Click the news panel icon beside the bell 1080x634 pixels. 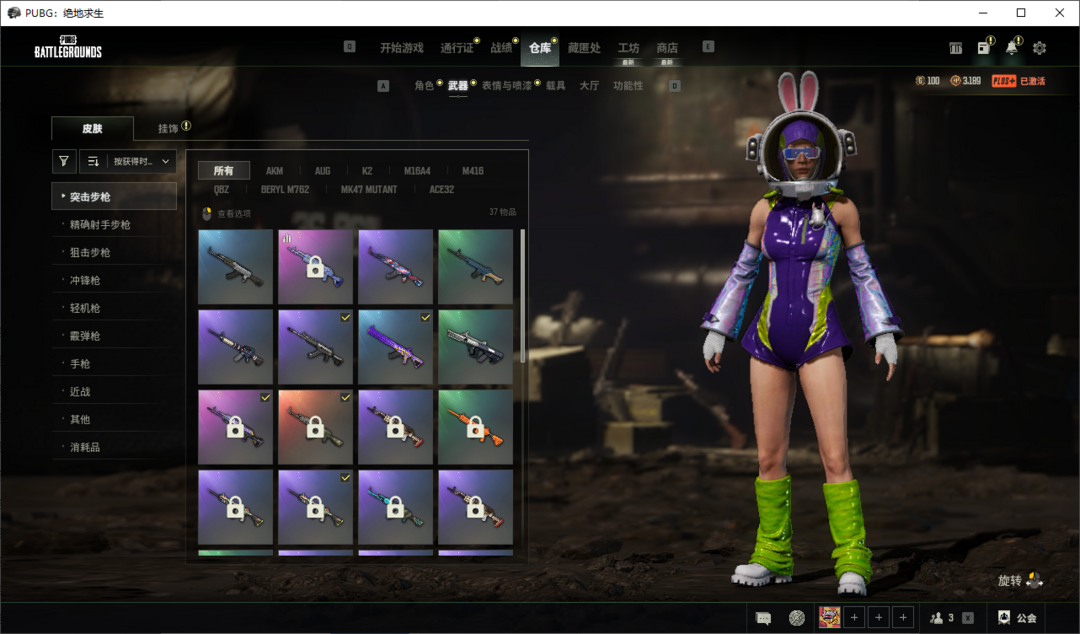tap(984, 48)
